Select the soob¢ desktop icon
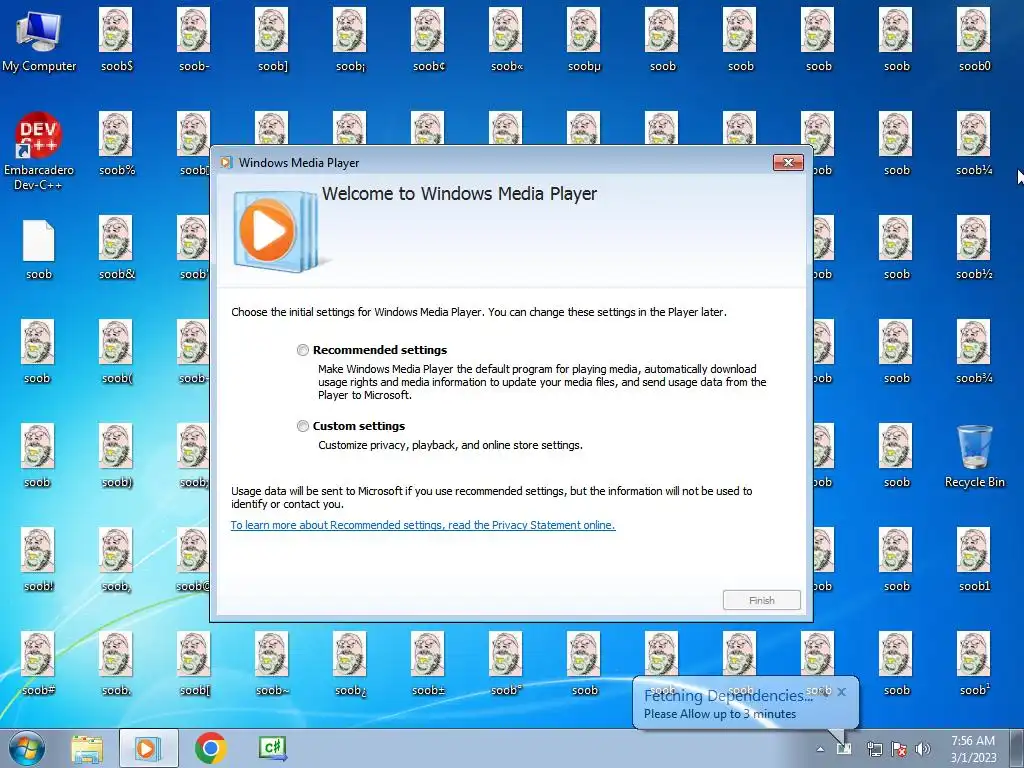The image size is (1024, 768). [428, 39]
